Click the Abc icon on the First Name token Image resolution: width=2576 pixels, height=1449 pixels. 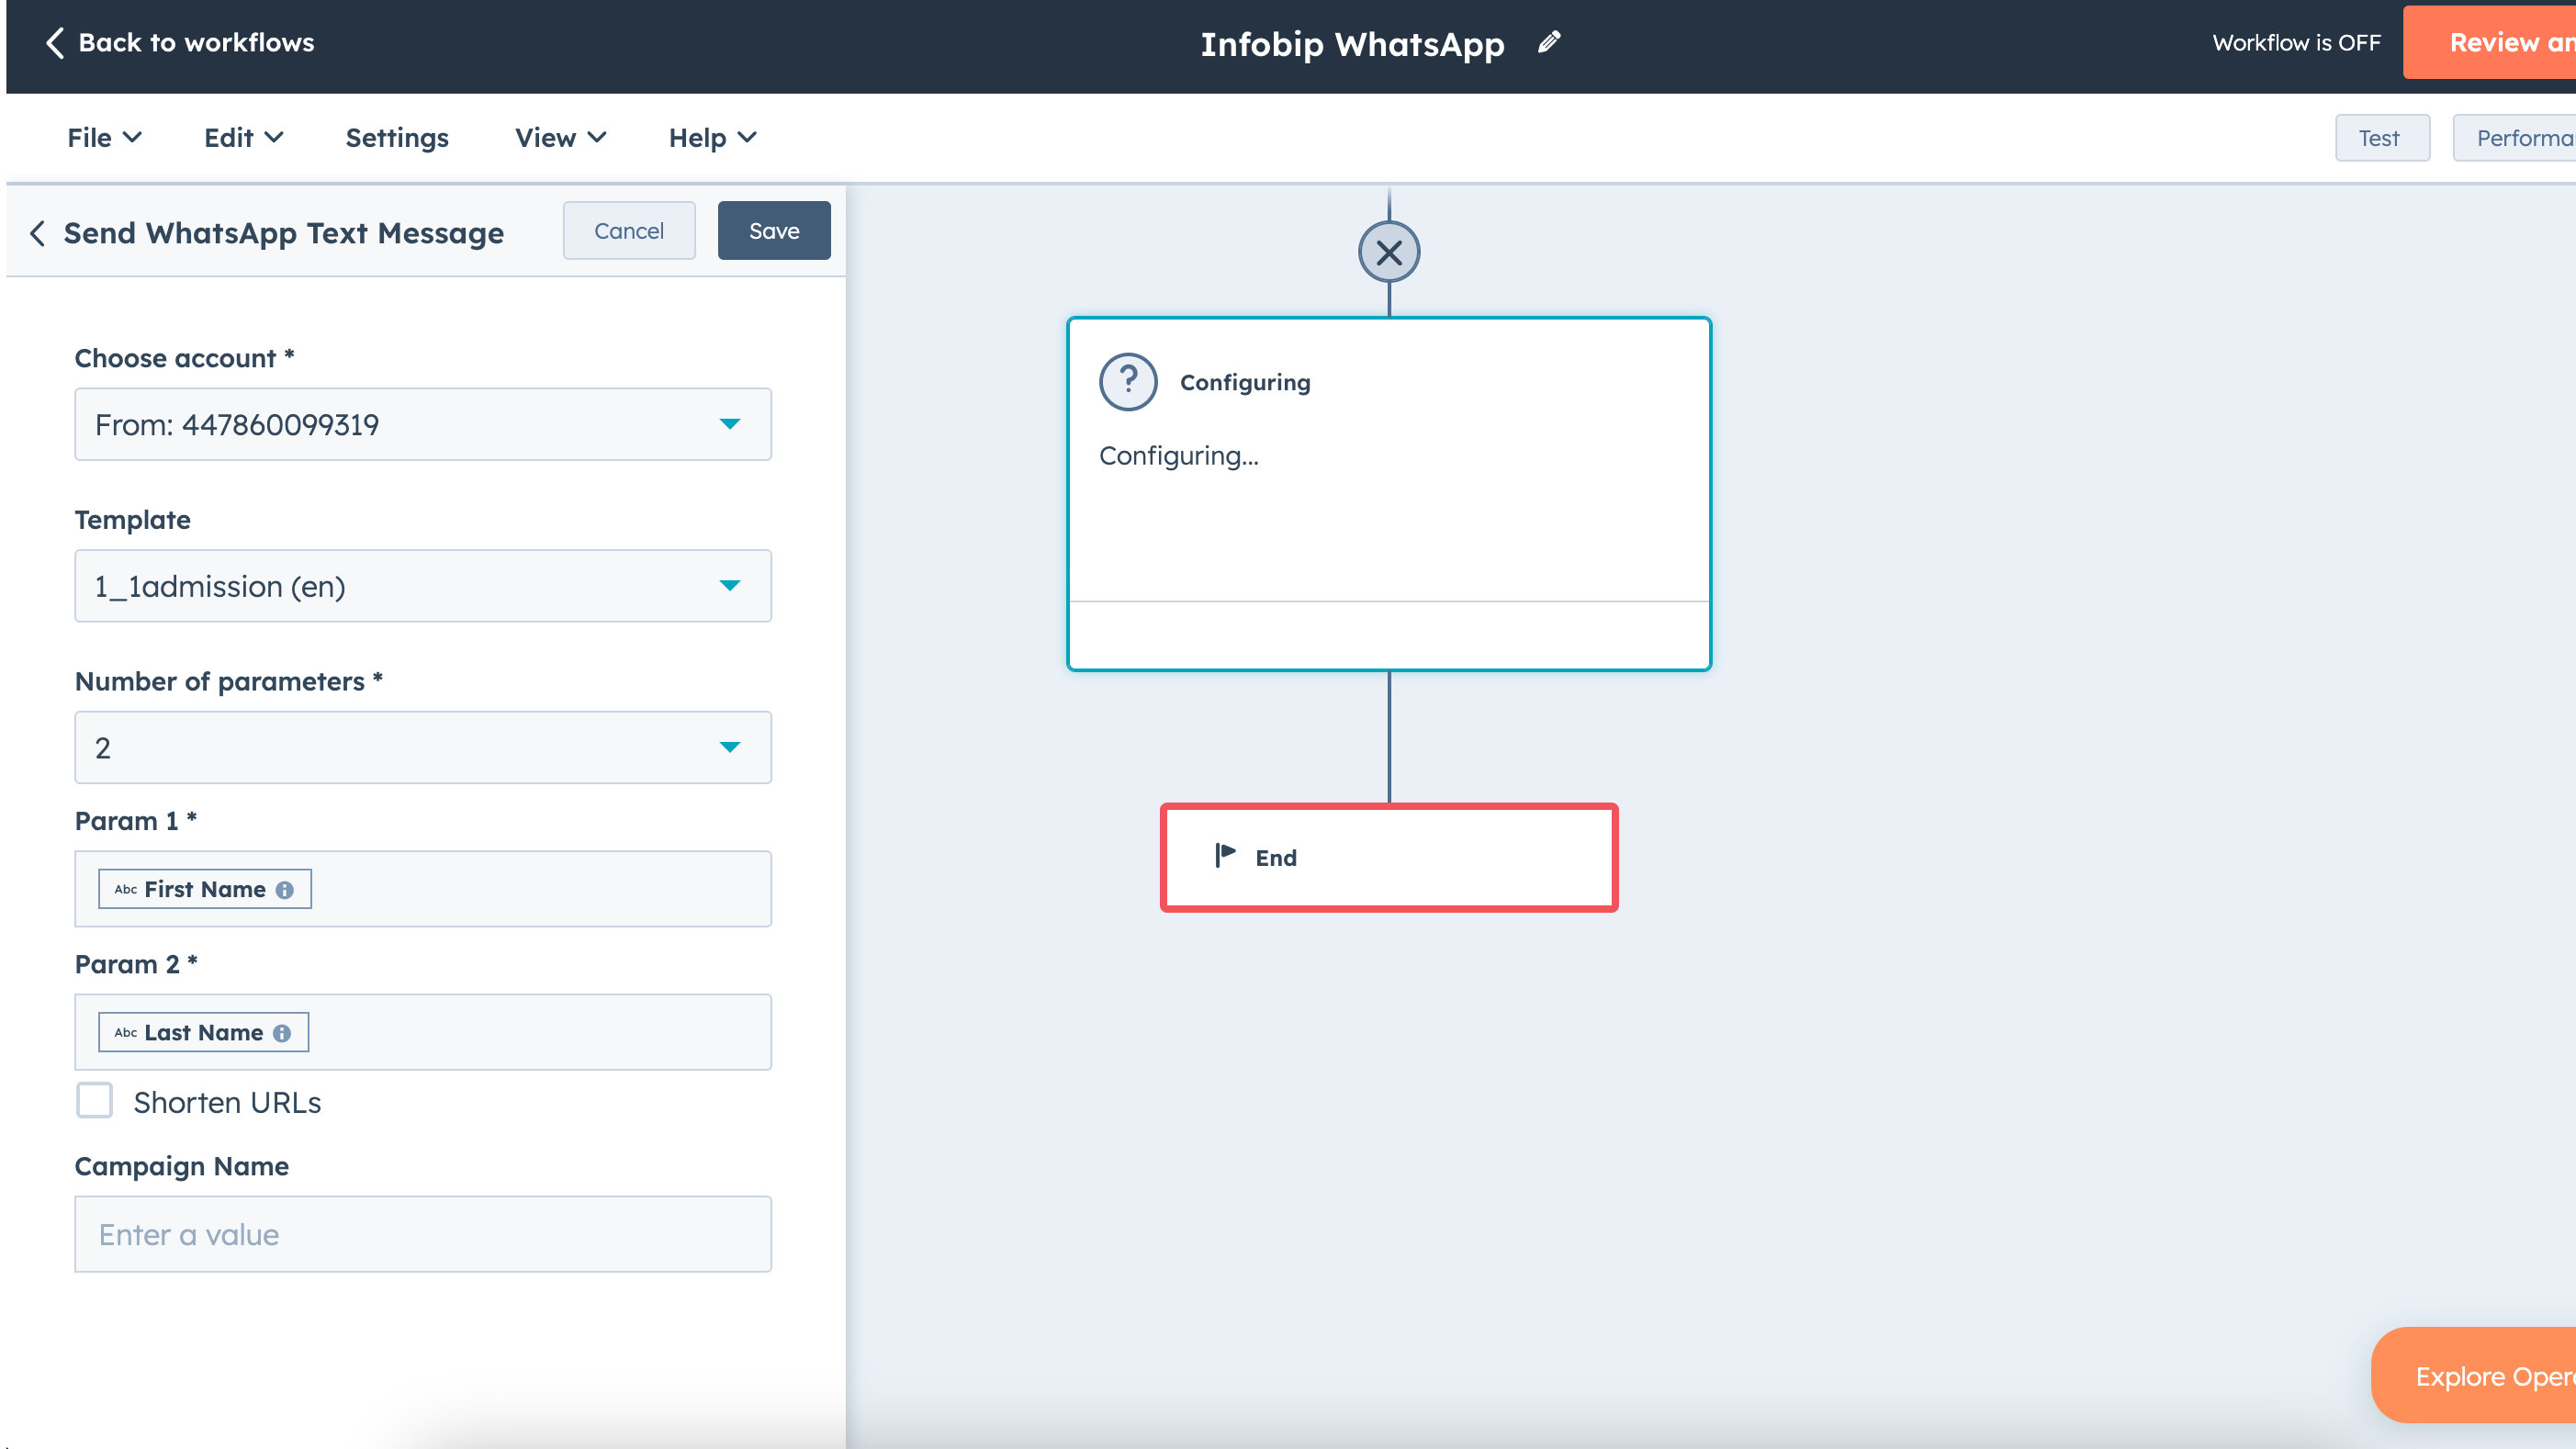[x=126, y=889]
